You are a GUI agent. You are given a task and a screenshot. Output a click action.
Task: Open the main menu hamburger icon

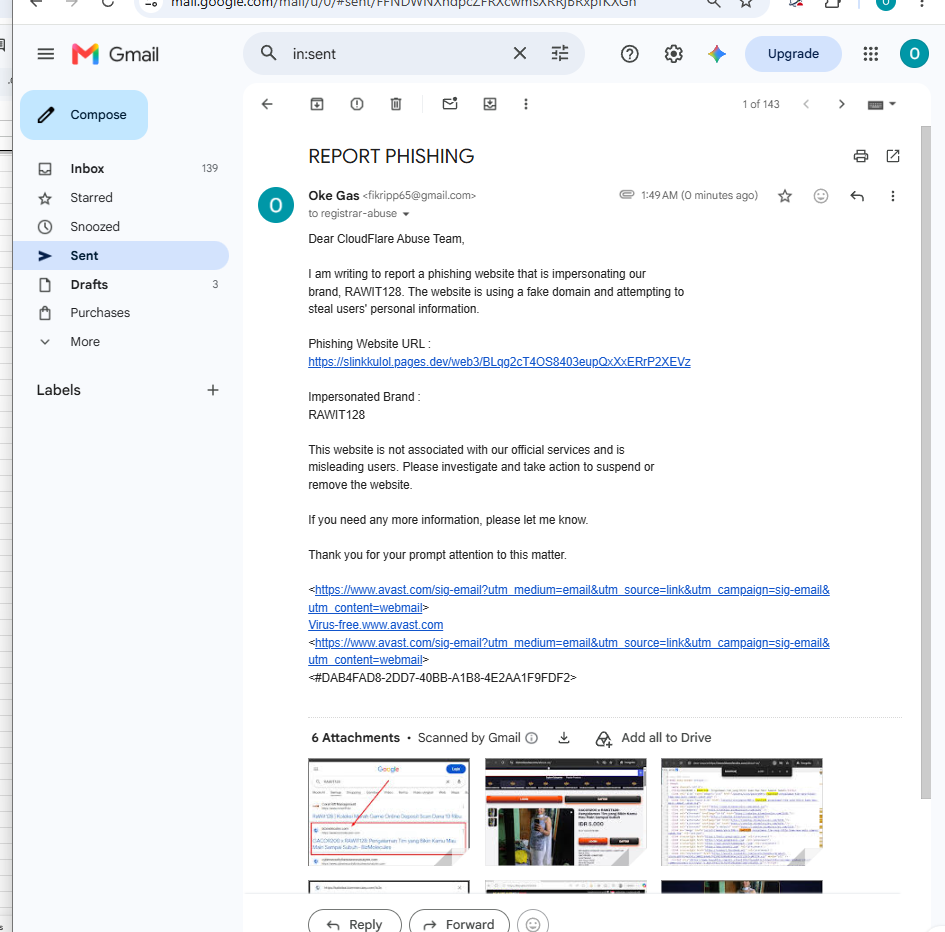(x=45, y=54)
